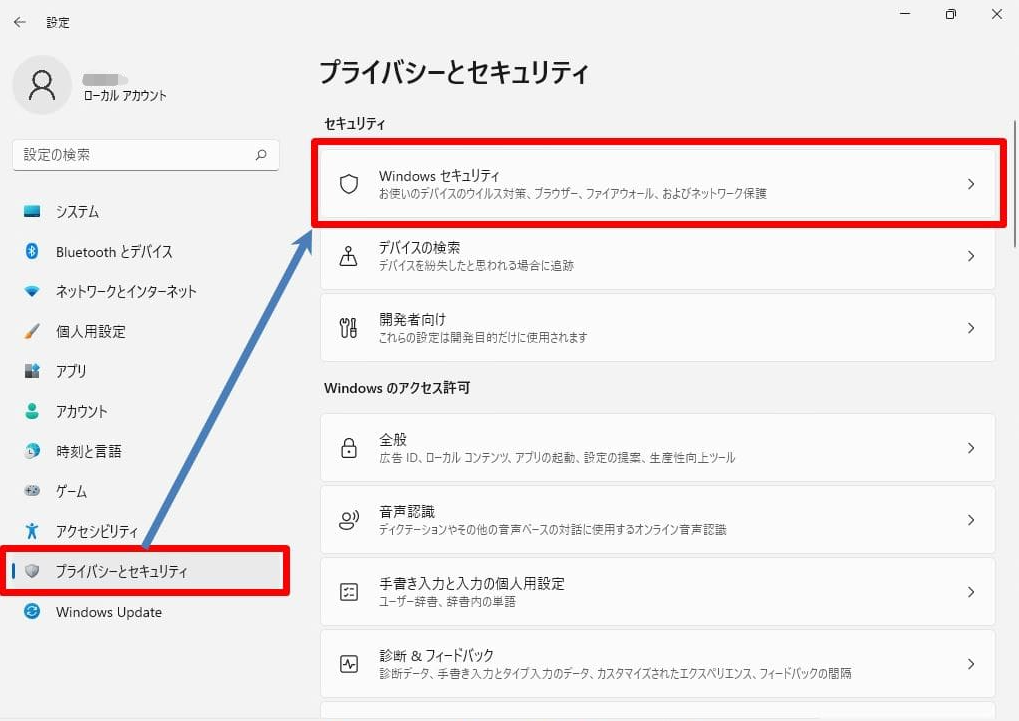Viewport: 1019px width, 721px height.
Task: Click the chevron on 音声認識 row
Action: pyautogui.click(x=971, y=520)
